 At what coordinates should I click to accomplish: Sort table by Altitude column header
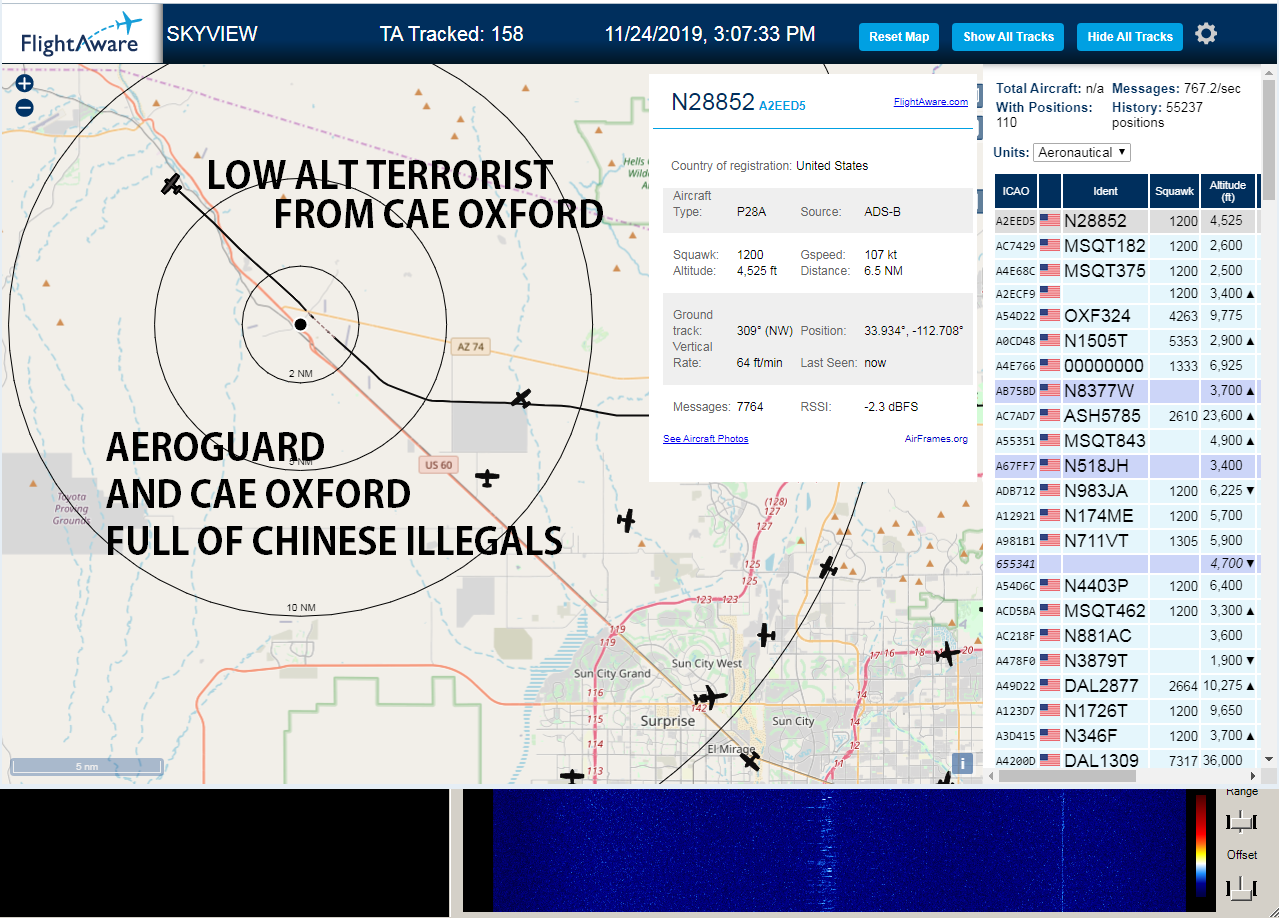tap(1228, 190)
